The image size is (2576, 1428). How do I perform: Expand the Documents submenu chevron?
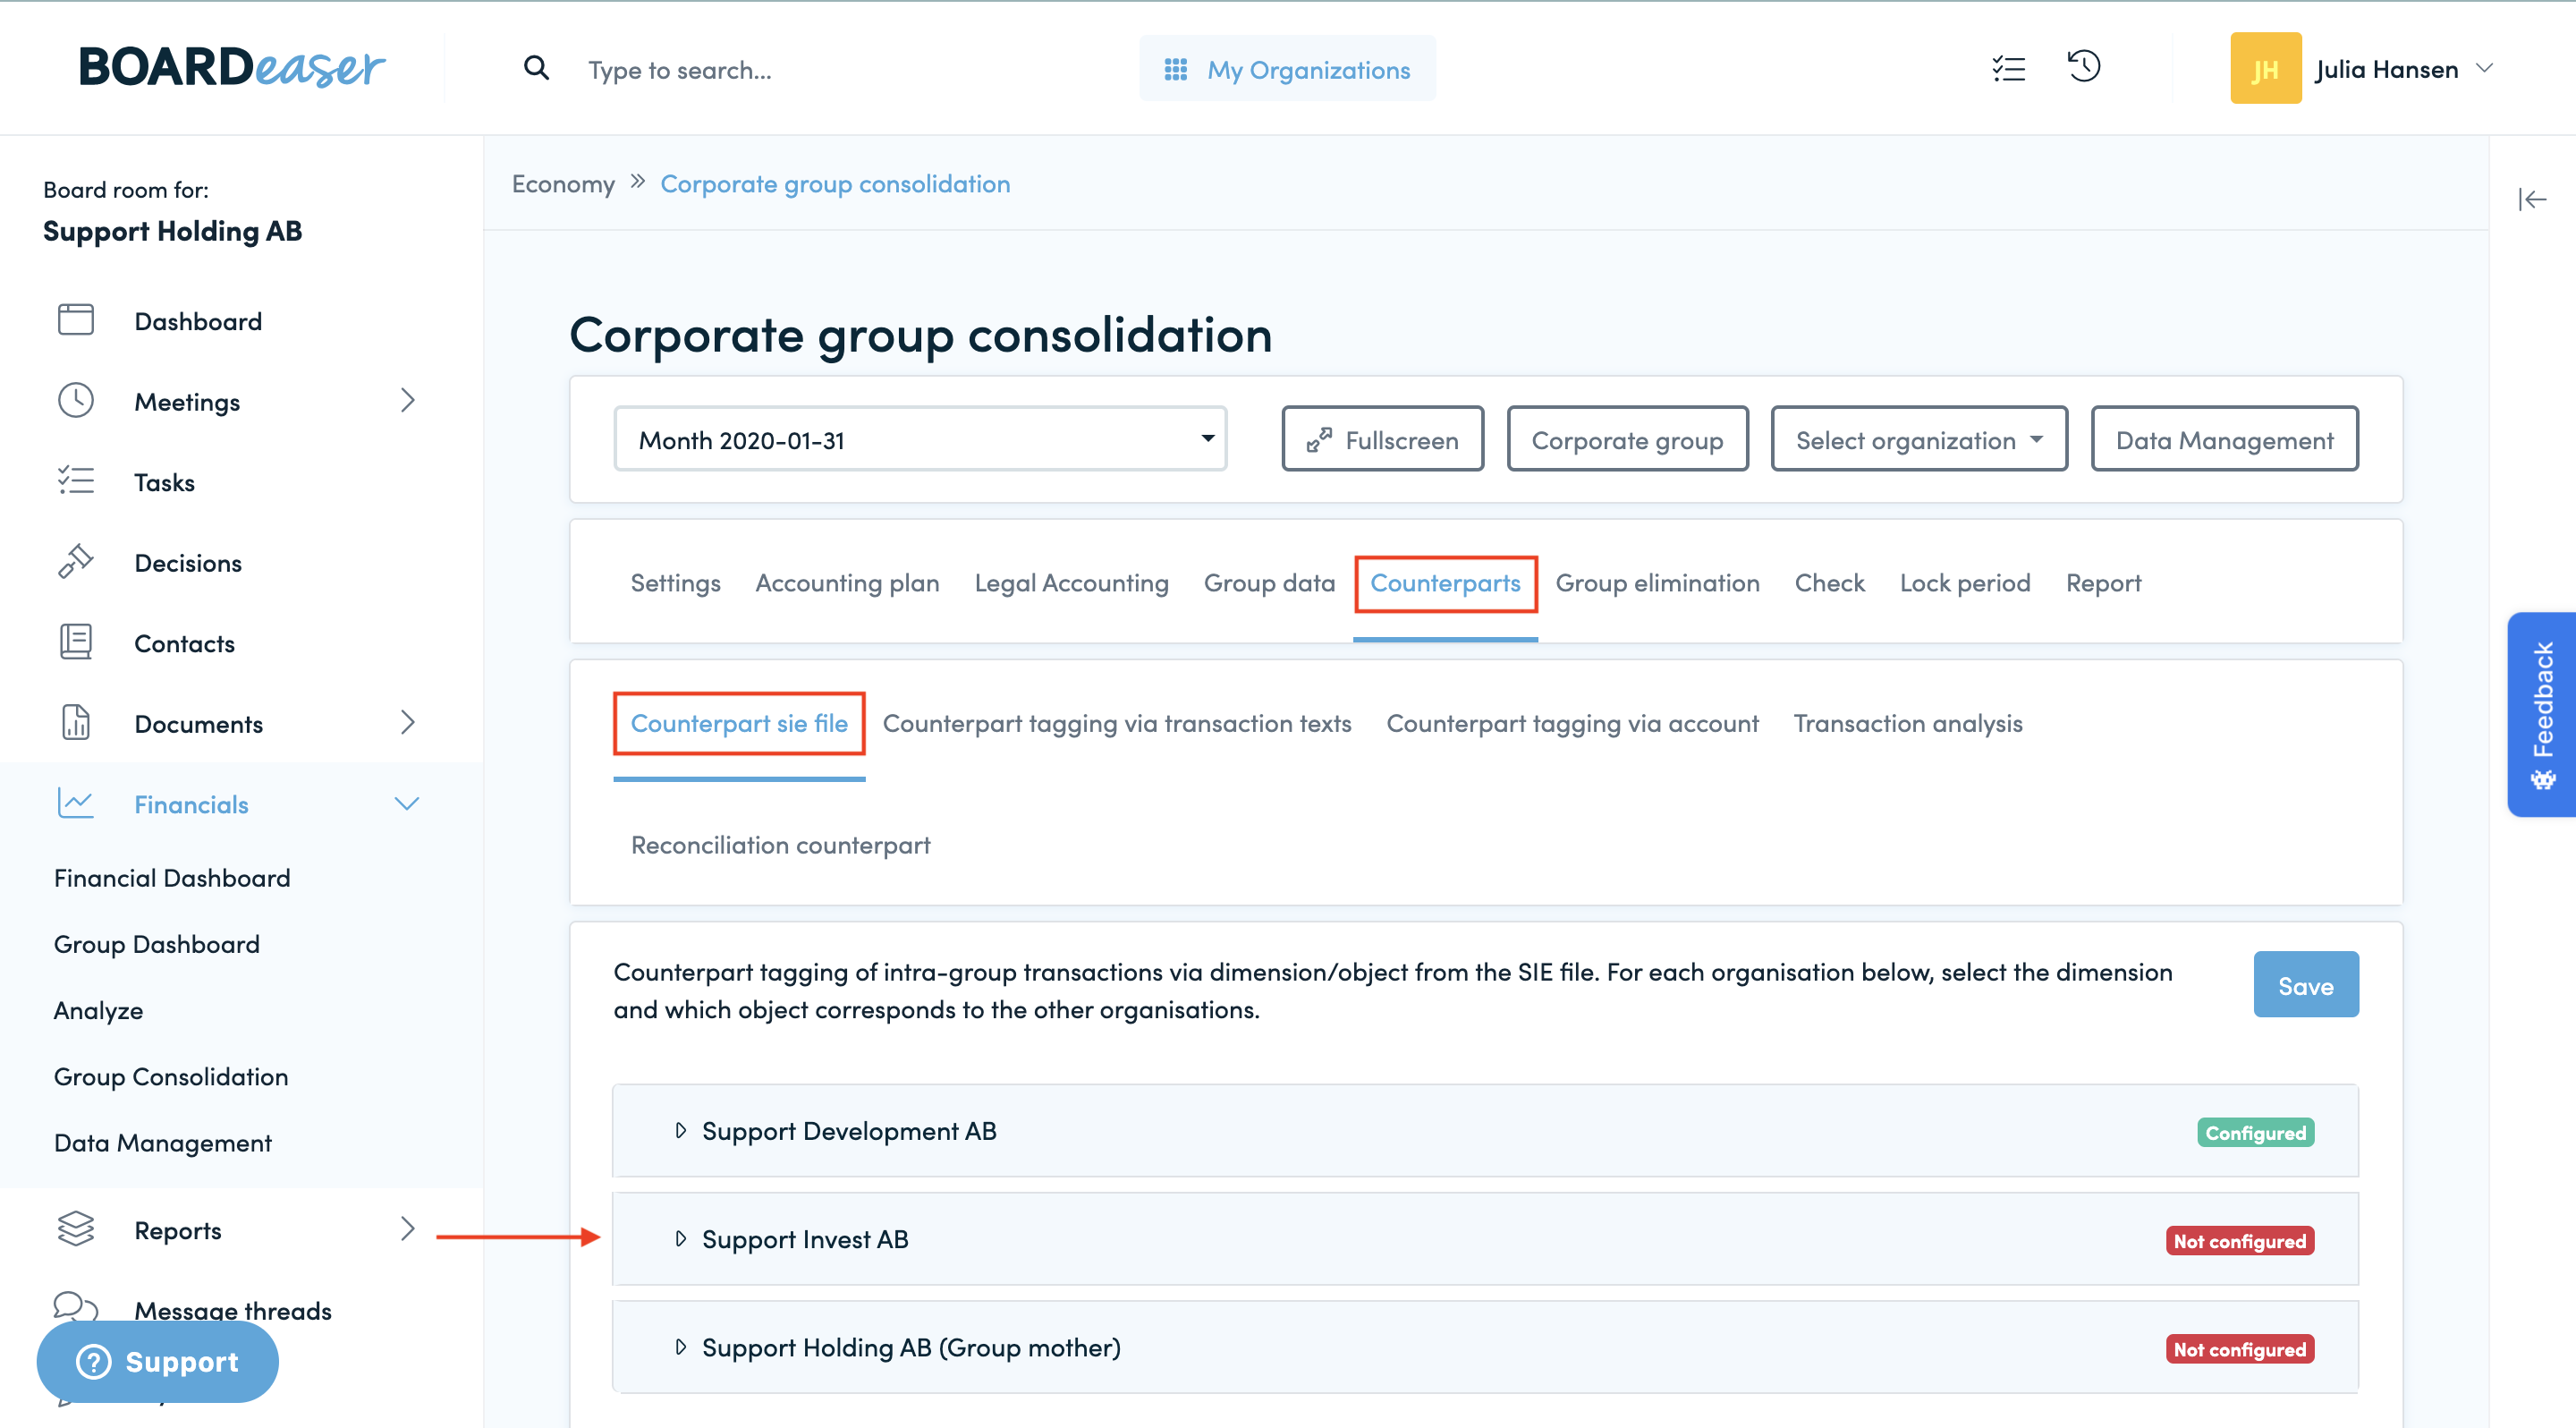(407, 722)
